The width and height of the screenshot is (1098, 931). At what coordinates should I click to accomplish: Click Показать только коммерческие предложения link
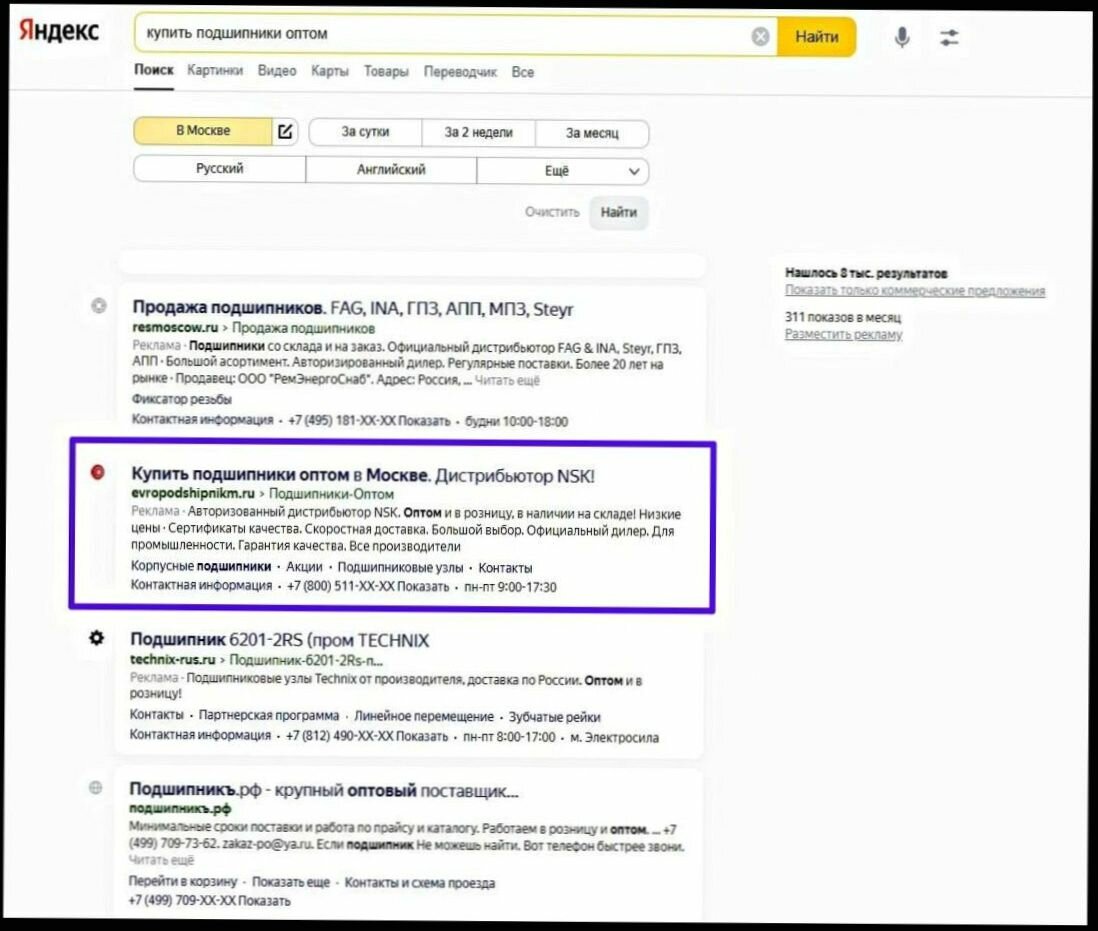pyautogui.click(x=915, y=290)
